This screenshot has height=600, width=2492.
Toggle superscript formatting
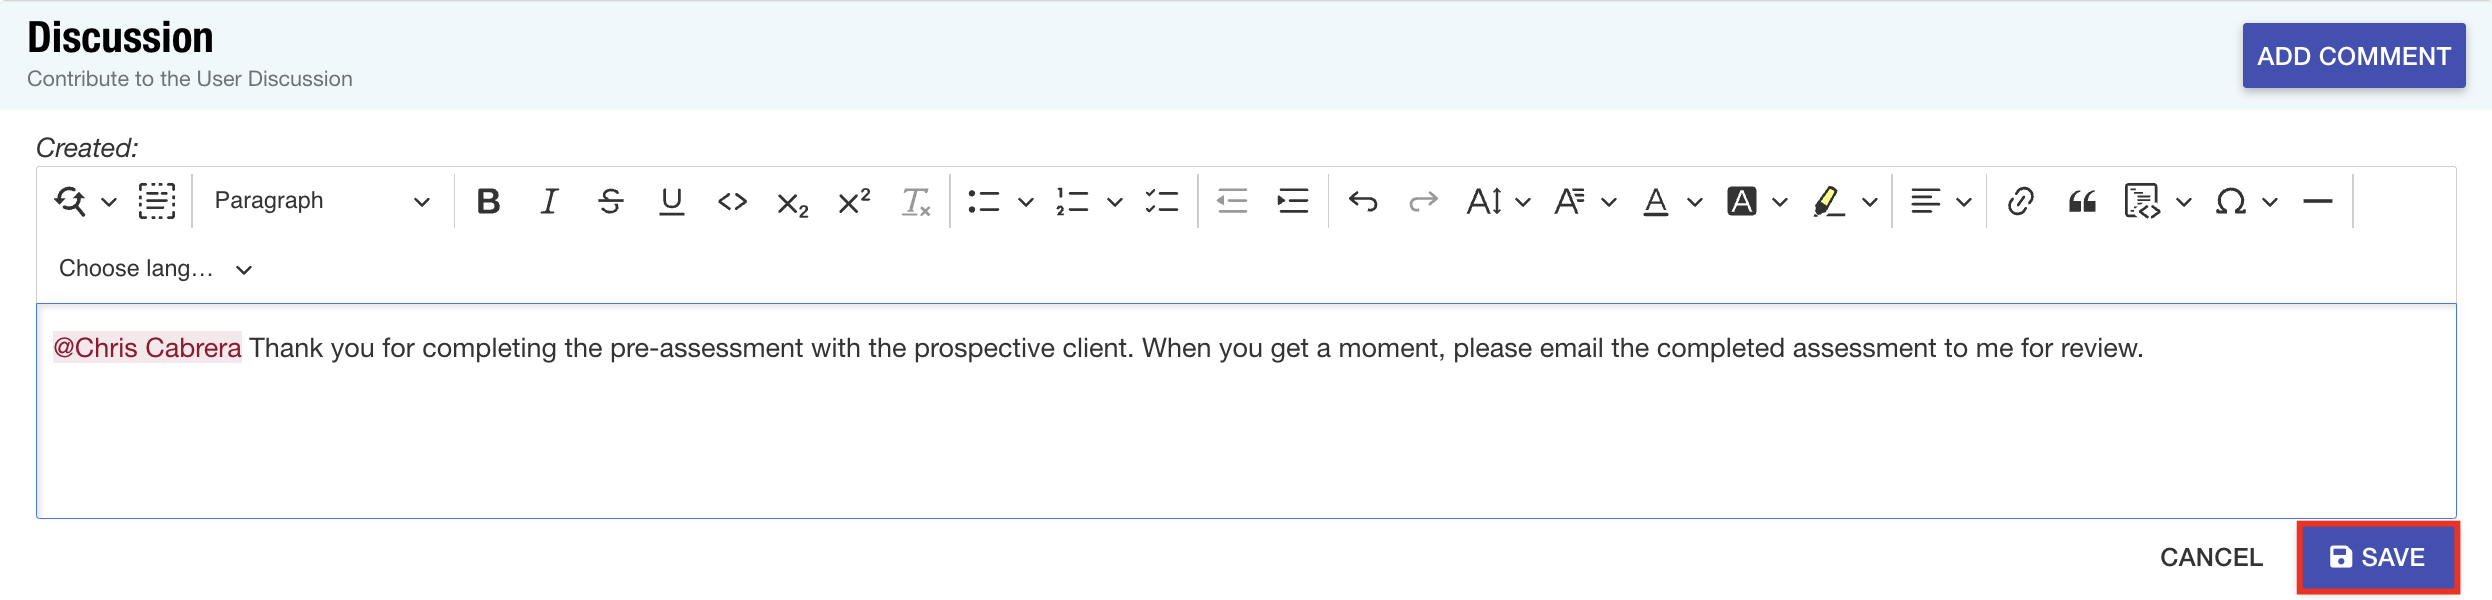tap(854, 202)
